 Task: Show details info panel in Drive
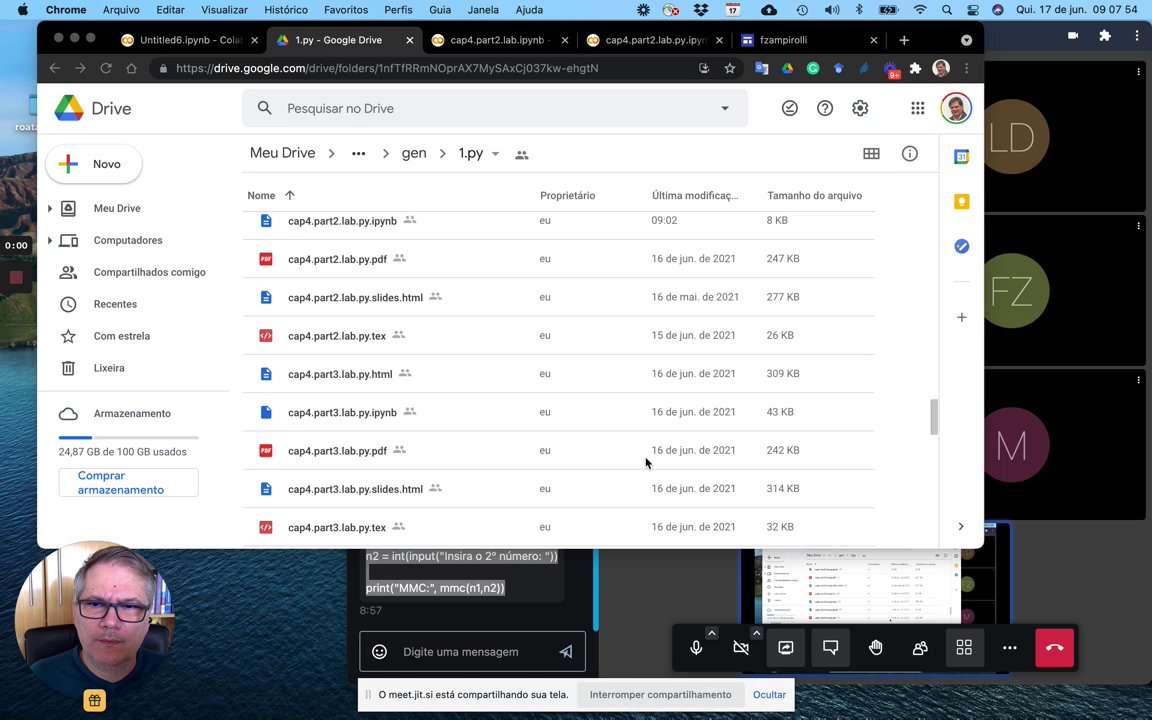910,154
